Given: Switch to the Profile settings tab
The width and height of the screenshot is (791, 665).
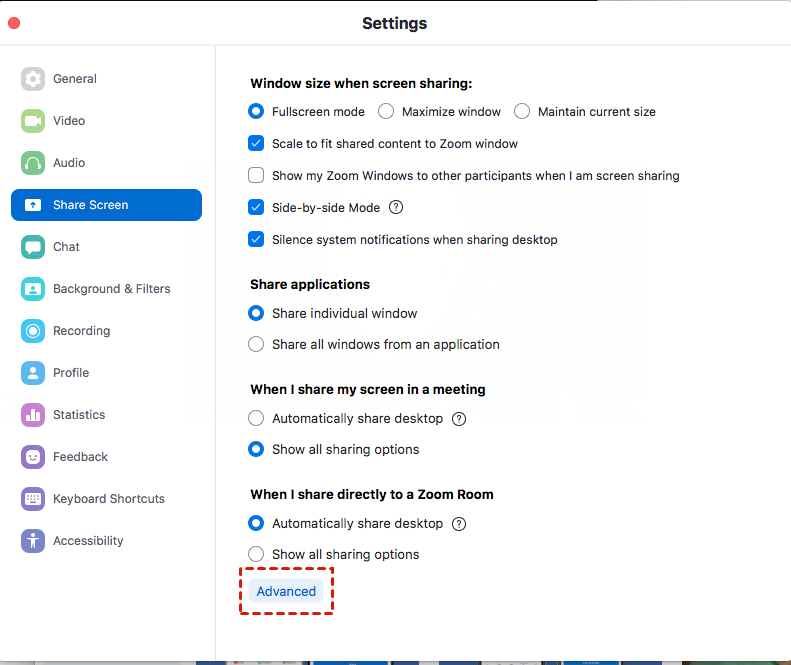Looking at the screenshot, I should 71,373.
